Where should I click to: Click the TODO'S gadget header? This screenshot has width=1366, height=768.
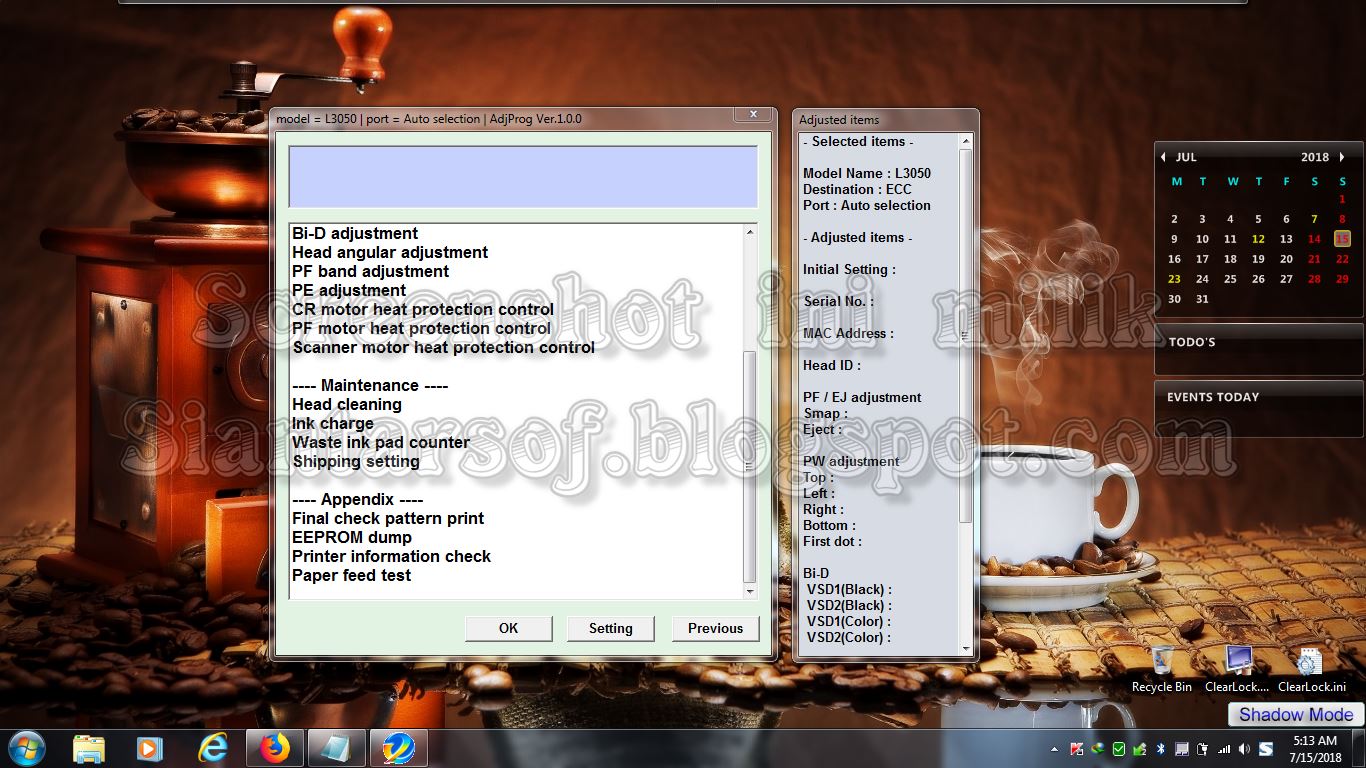1192,342
